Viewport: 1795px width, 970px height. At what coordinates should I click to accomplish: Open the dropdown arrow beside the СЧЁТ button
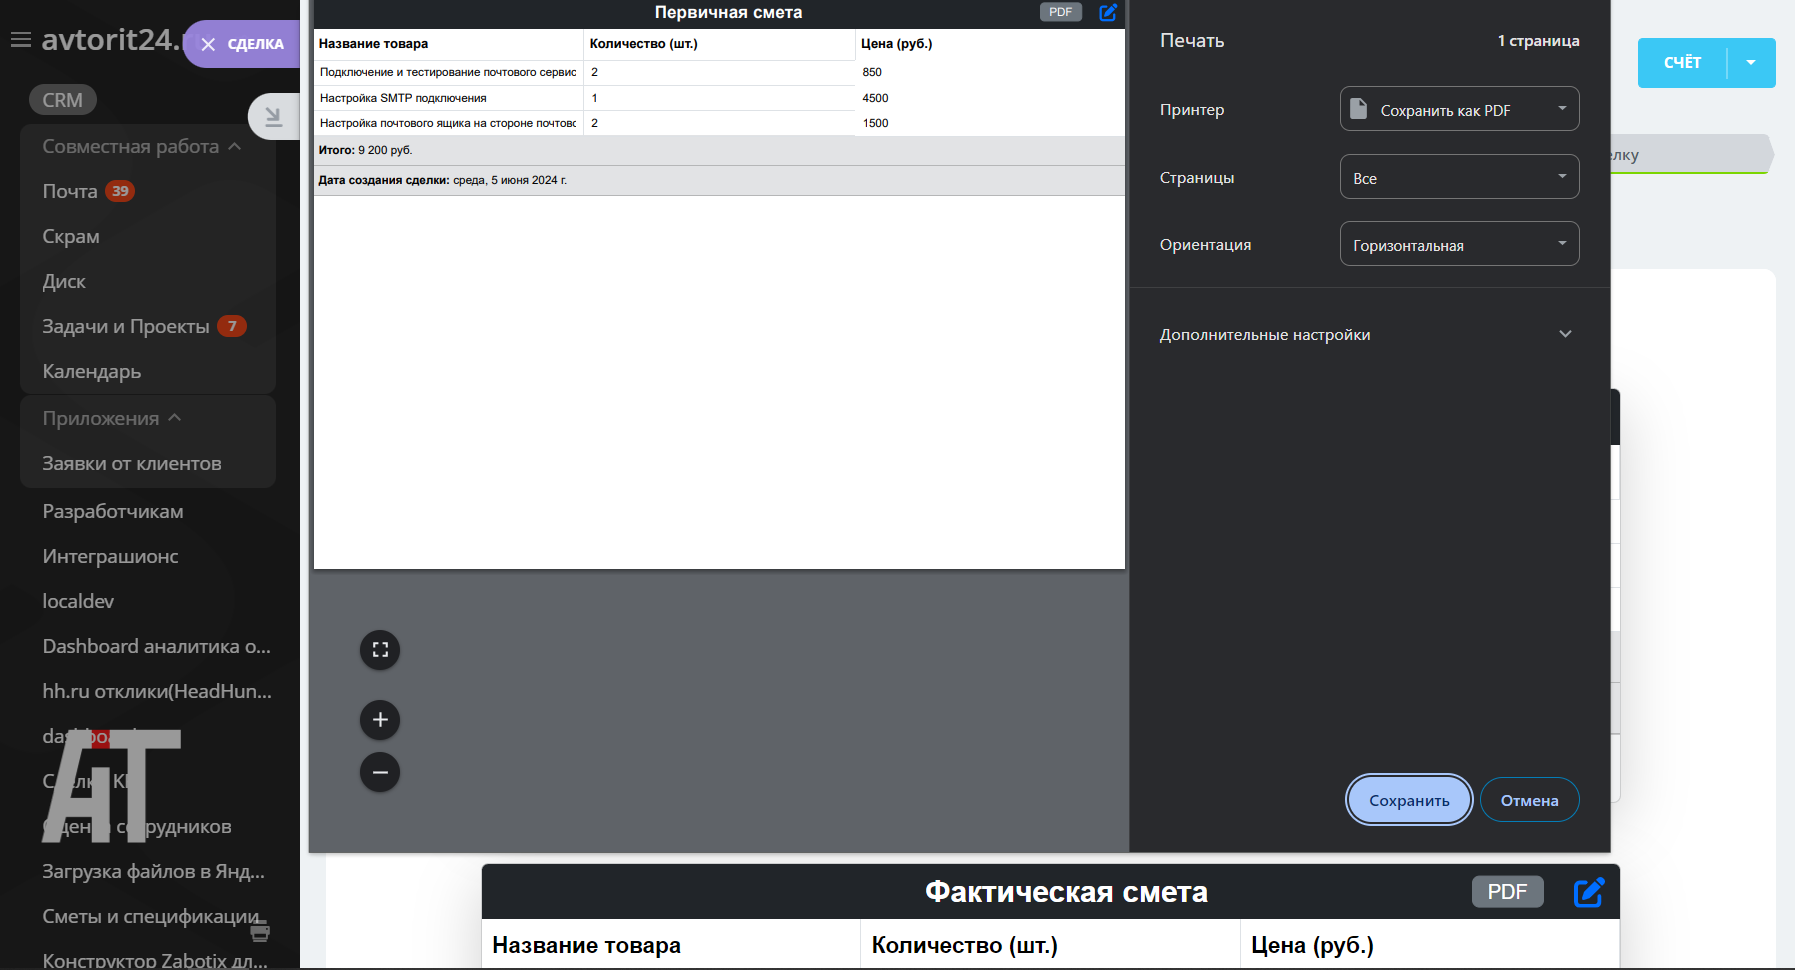click(x=1751, y=63)
